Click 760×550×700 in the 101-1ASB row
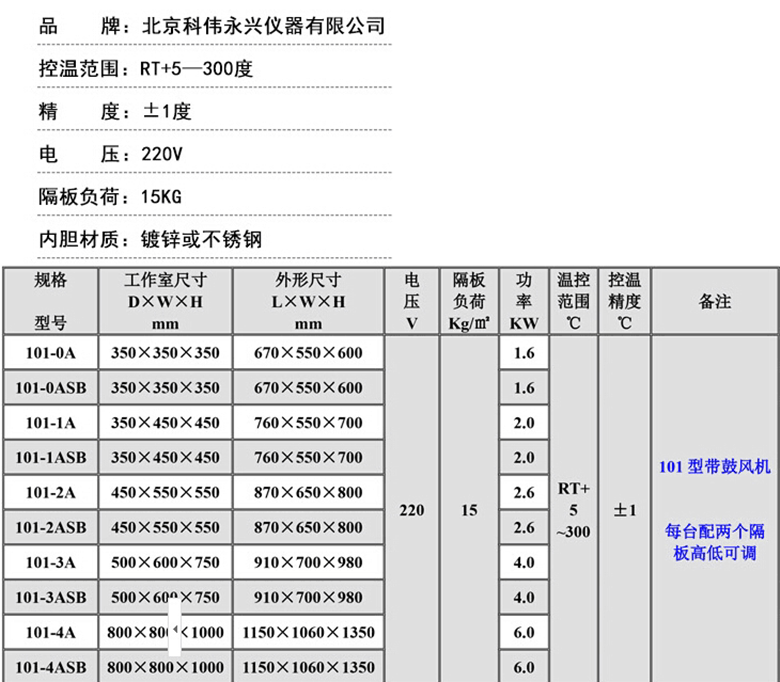The height and width of the screenshot is (682, 780). 308,457
